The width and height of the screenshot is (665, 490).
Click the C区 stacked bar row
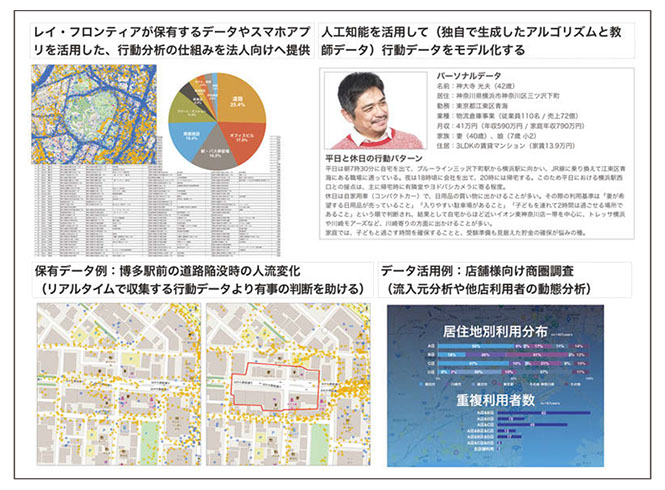(x=509, y=364)
